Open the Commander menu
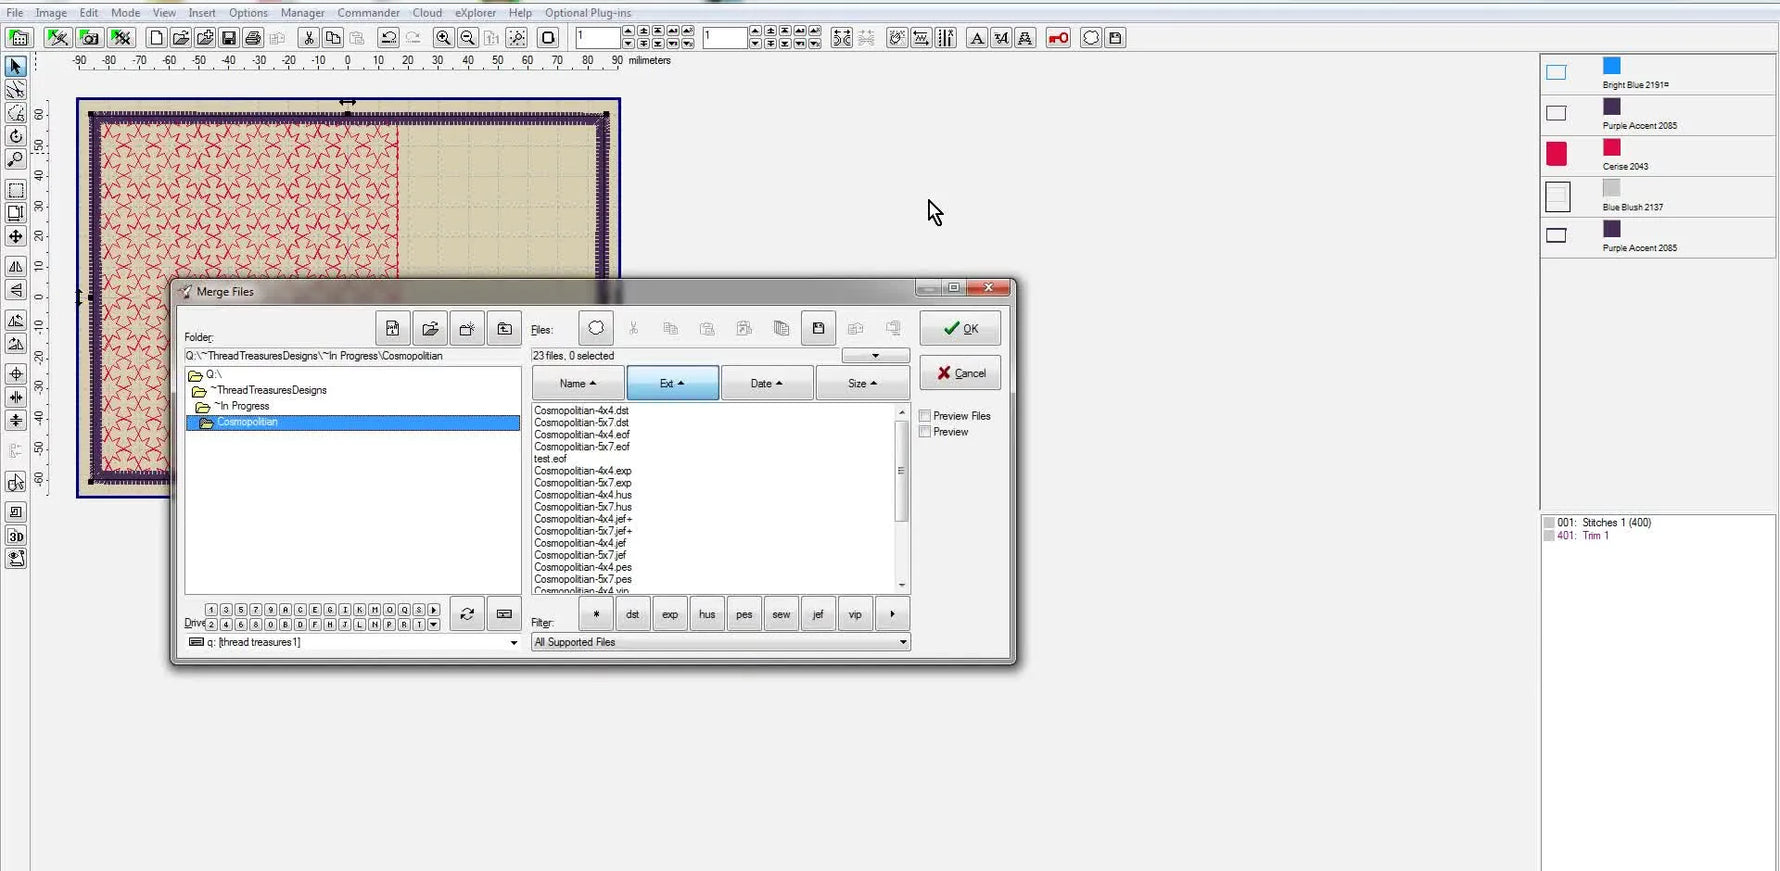This screenshot has width=1780, height=871. point(368,13)
